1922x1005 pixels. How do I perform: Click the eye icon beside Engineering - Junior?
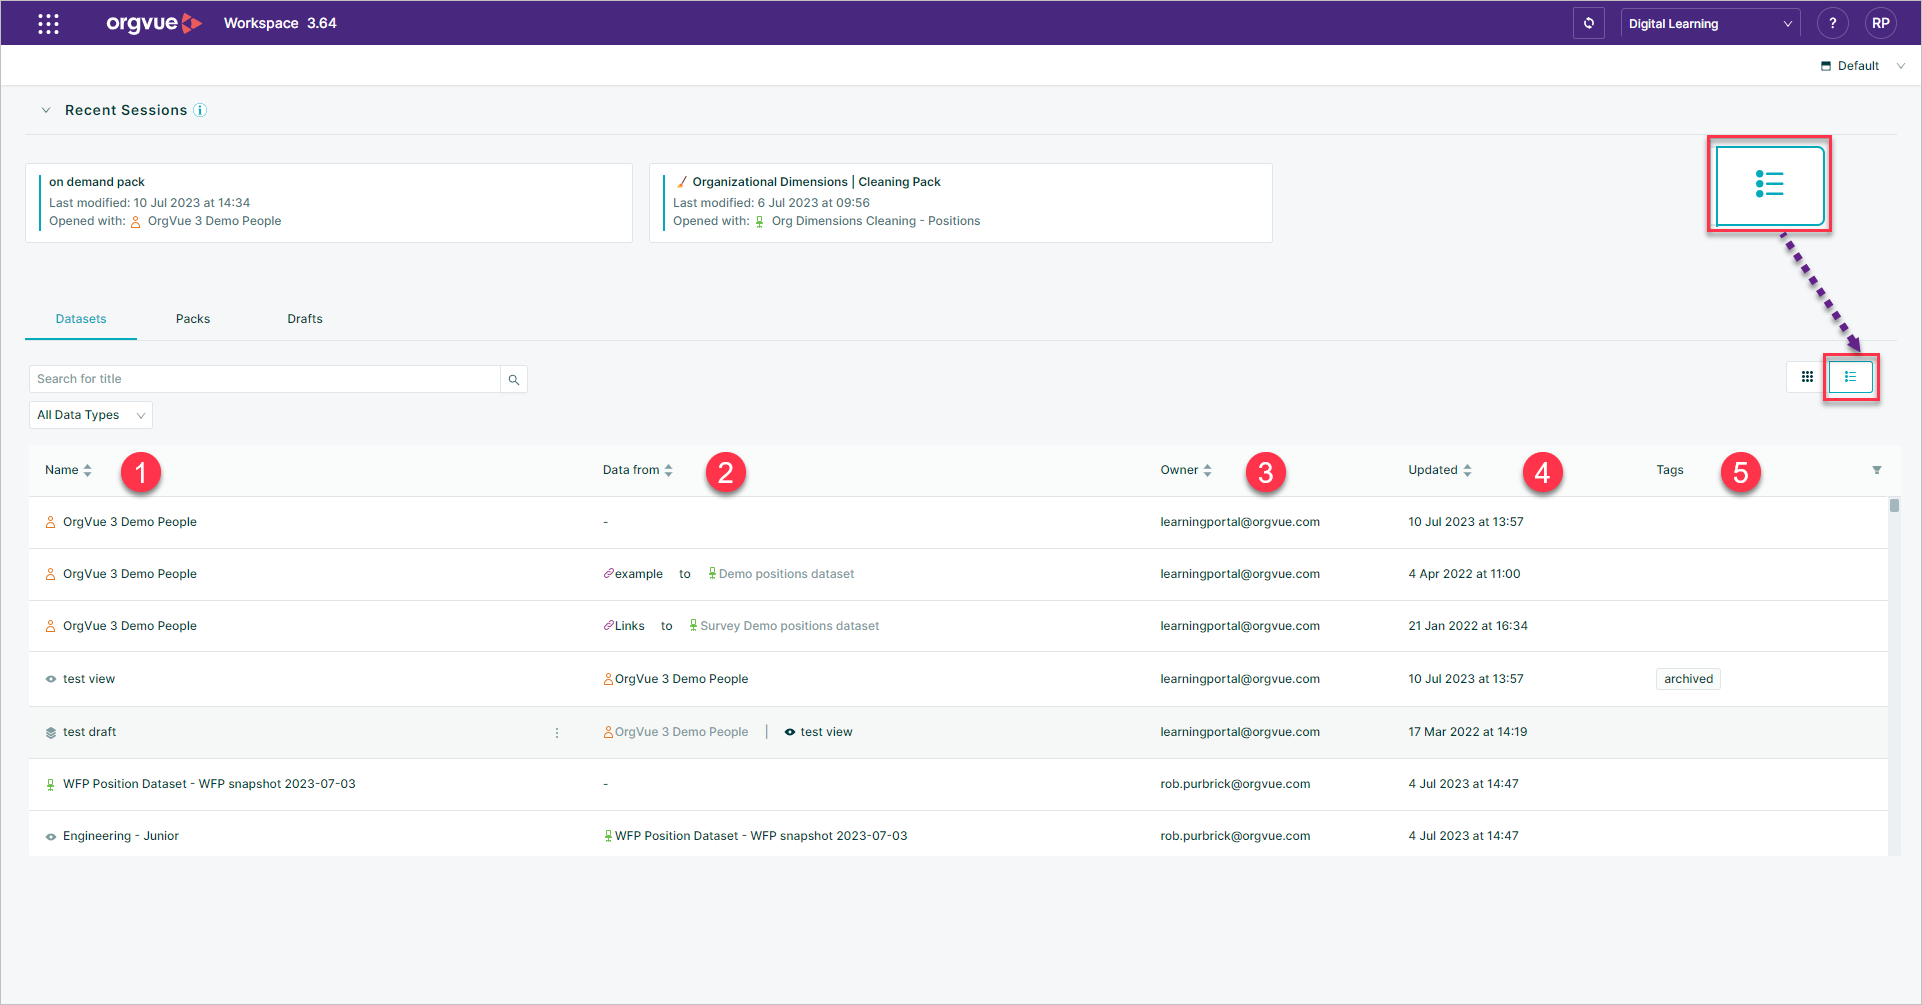pyautogui.click(x=51, y=837)
